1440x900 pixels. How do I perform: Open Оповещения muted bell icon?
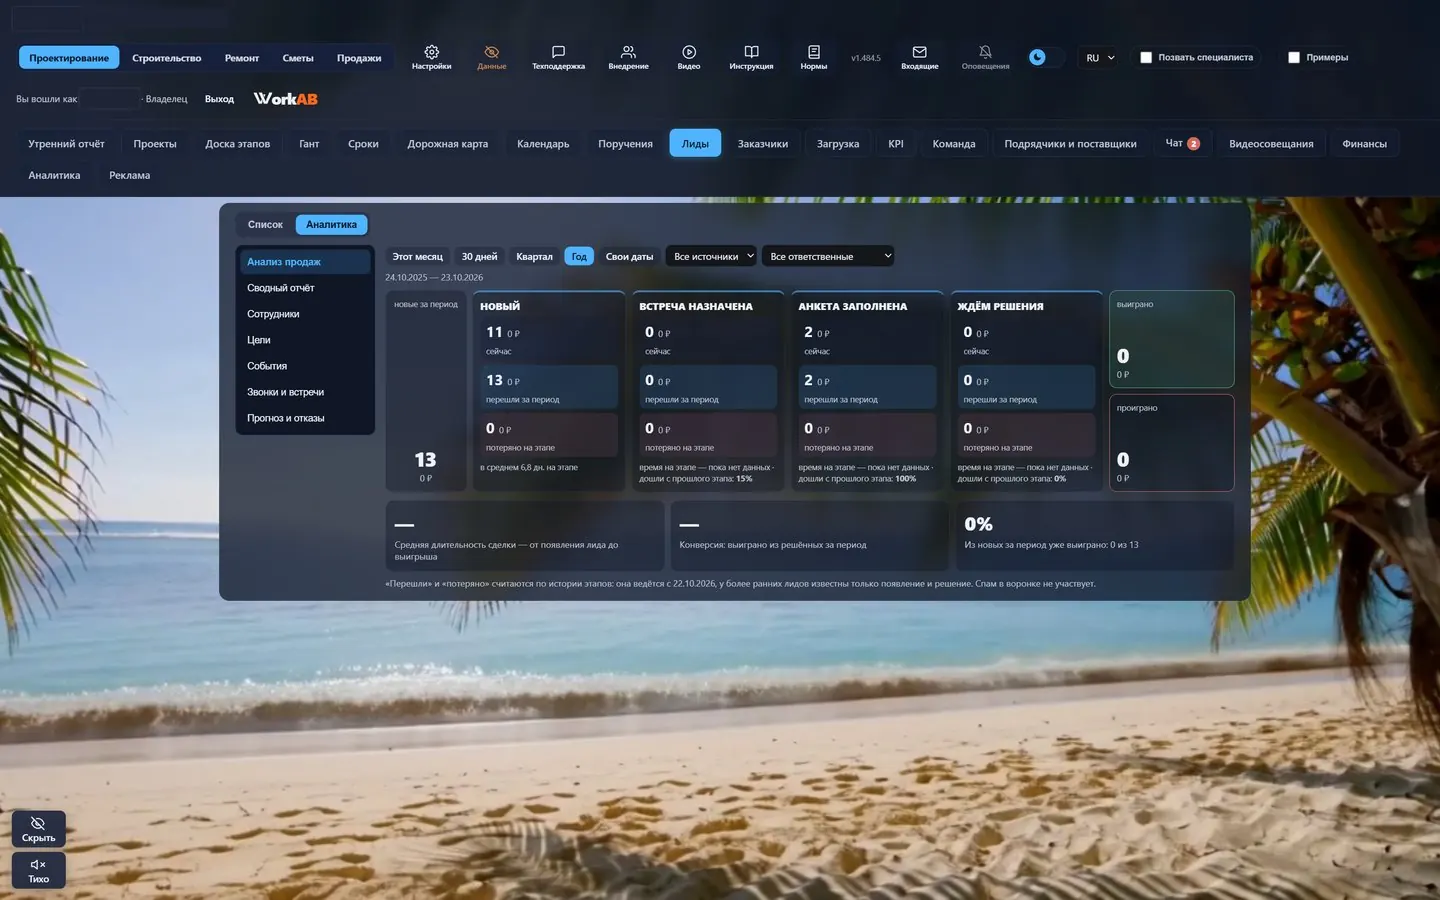[985, 57]
